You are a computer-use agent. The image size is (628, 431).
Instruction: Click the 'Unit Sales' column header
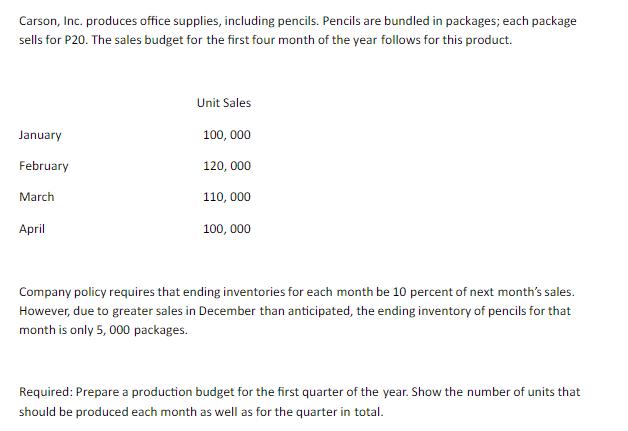224,103
